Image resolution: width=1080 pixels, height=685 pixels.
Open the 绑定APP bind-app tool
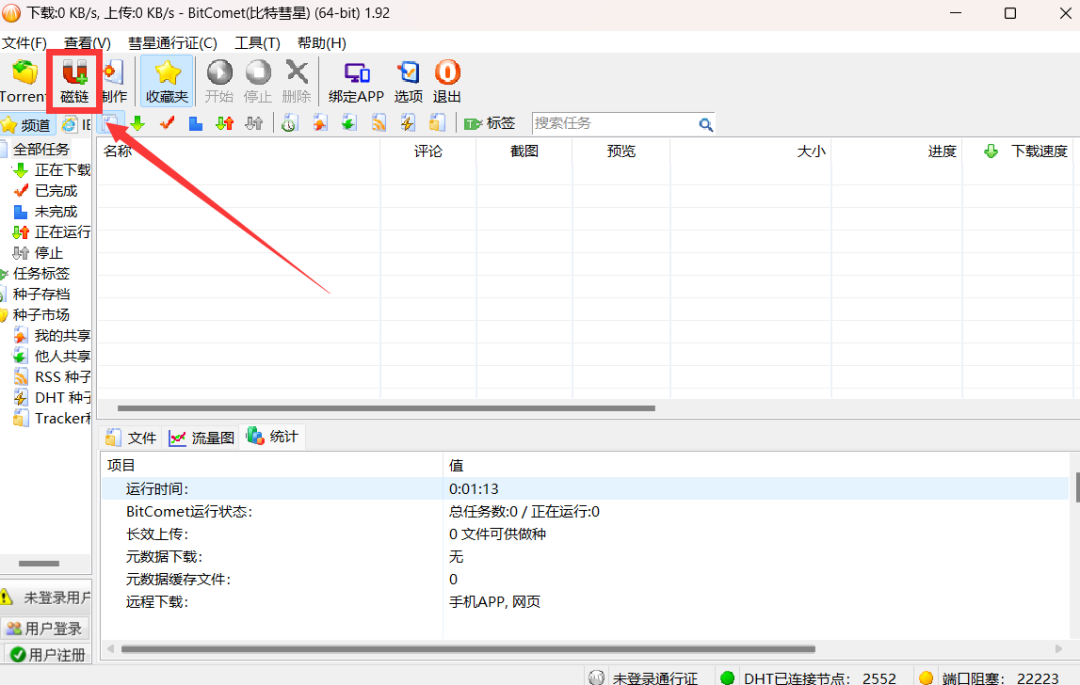356,81
